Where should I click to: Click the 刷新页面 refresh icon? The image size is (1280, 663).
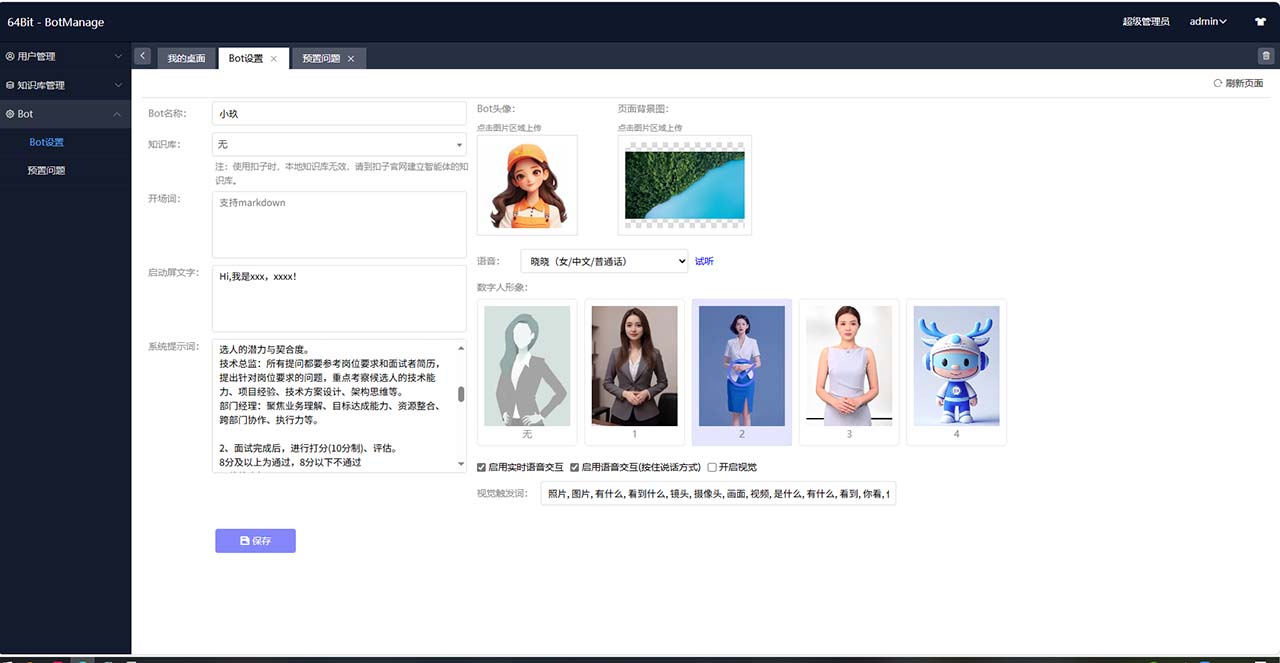tap(1218, 83)
